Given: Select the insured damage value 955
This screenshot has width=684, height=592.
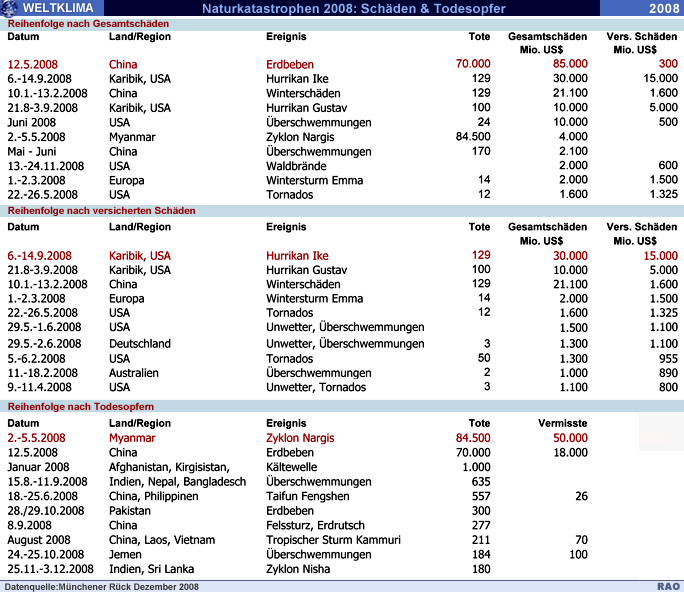Looking at the screenshot, I should point(668,359).
